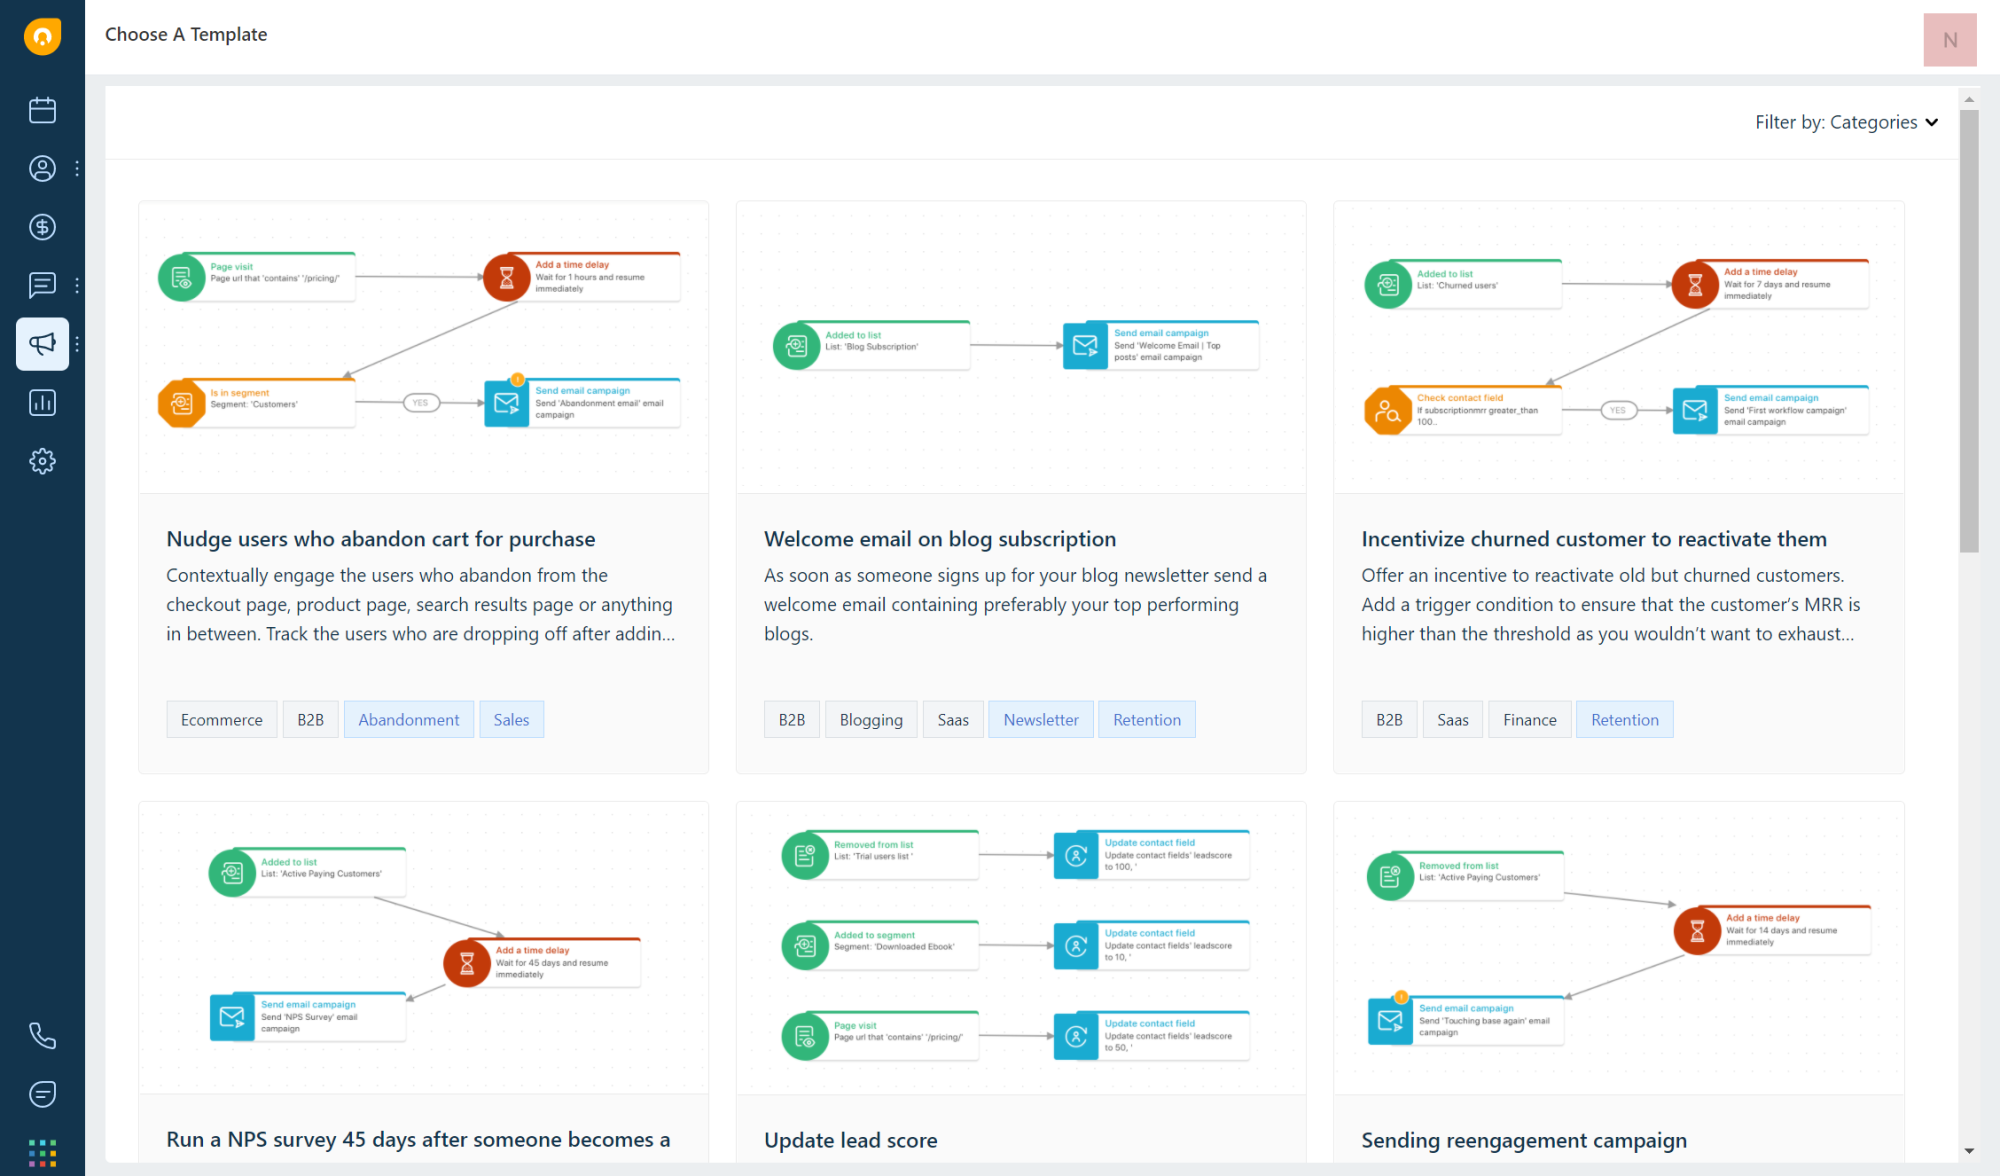Toggle the Newsletter category filter

[x=1040, y=719]
